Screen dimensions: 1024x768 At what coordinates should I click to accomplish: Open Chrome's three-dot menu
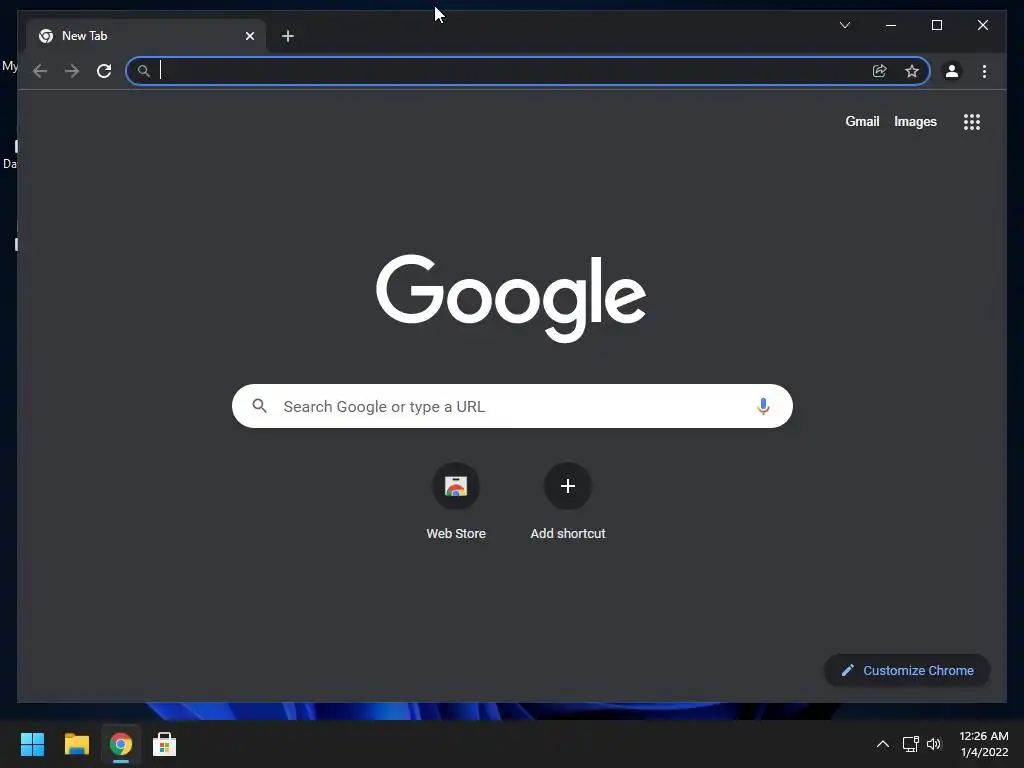coord(984,71)
